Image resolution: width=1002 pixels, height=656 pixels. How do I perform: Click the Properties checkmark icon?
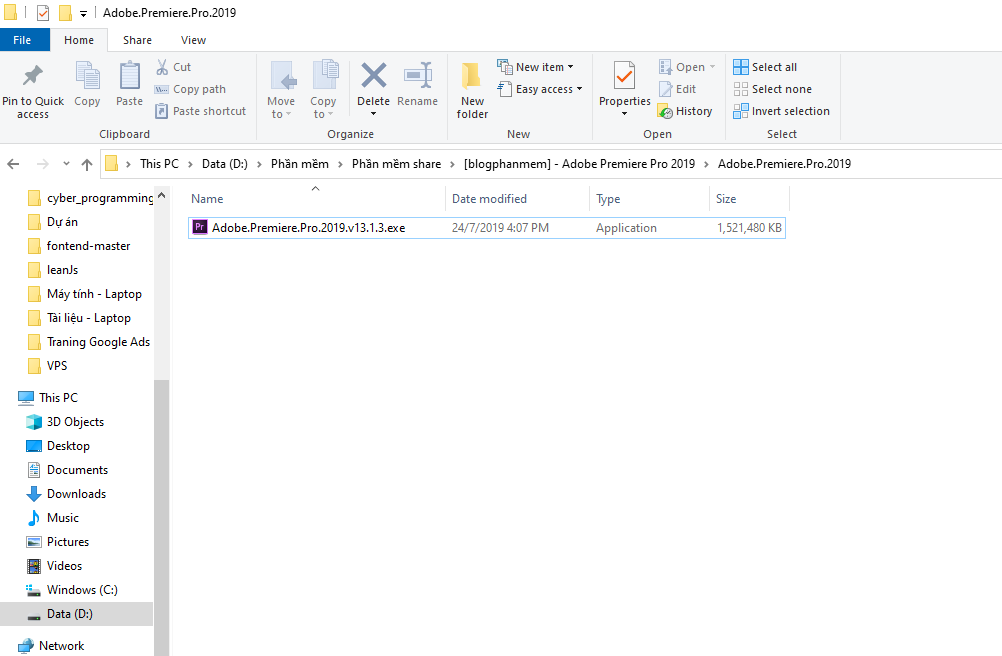(x=624, y=75)
